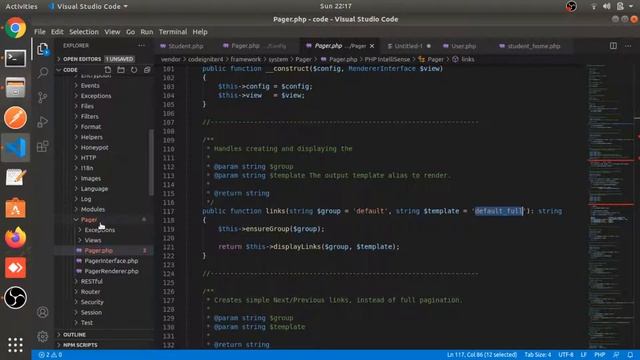Image resolution: width=640 pixels, height=360 pixels.
Task: Open the Run and Debug view
Action: click(x=43, y=122)
